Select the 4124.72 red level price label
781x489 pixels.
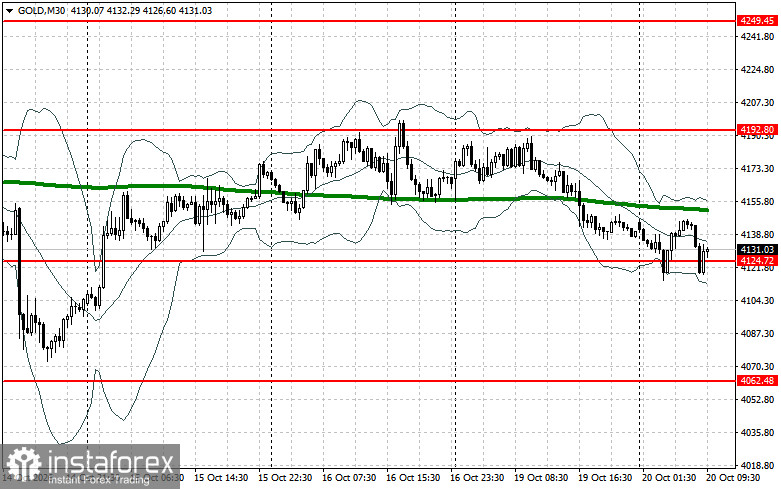pyautogui.click(x=757, y=260)
